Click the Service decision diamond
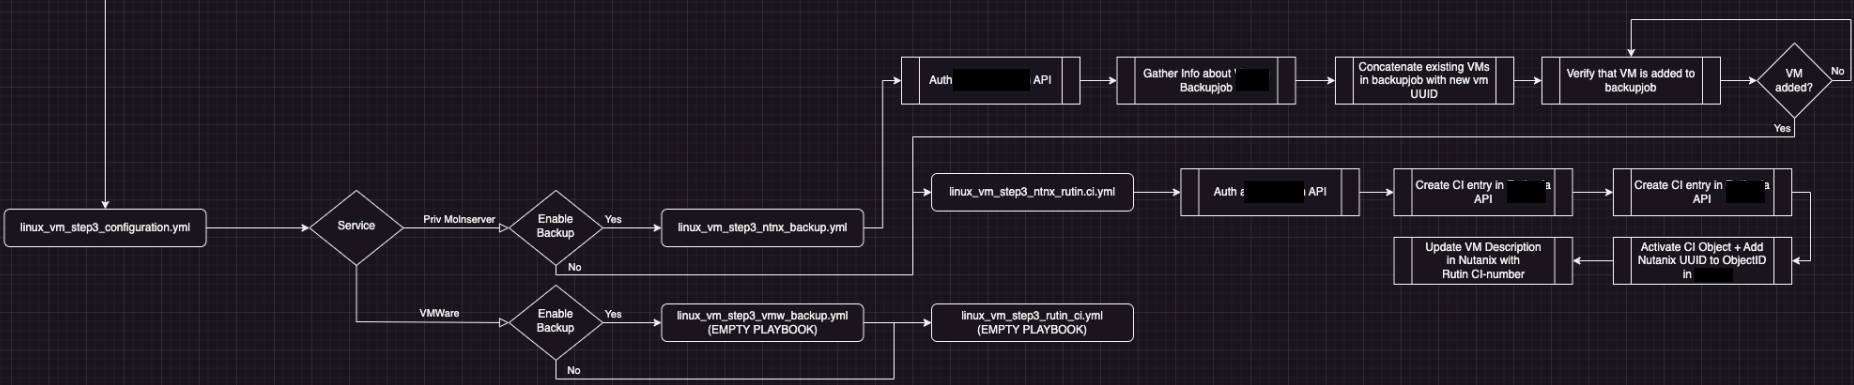Image resolution: width=1854 pixels, height=385 pixels. click(x=356, y=227)
